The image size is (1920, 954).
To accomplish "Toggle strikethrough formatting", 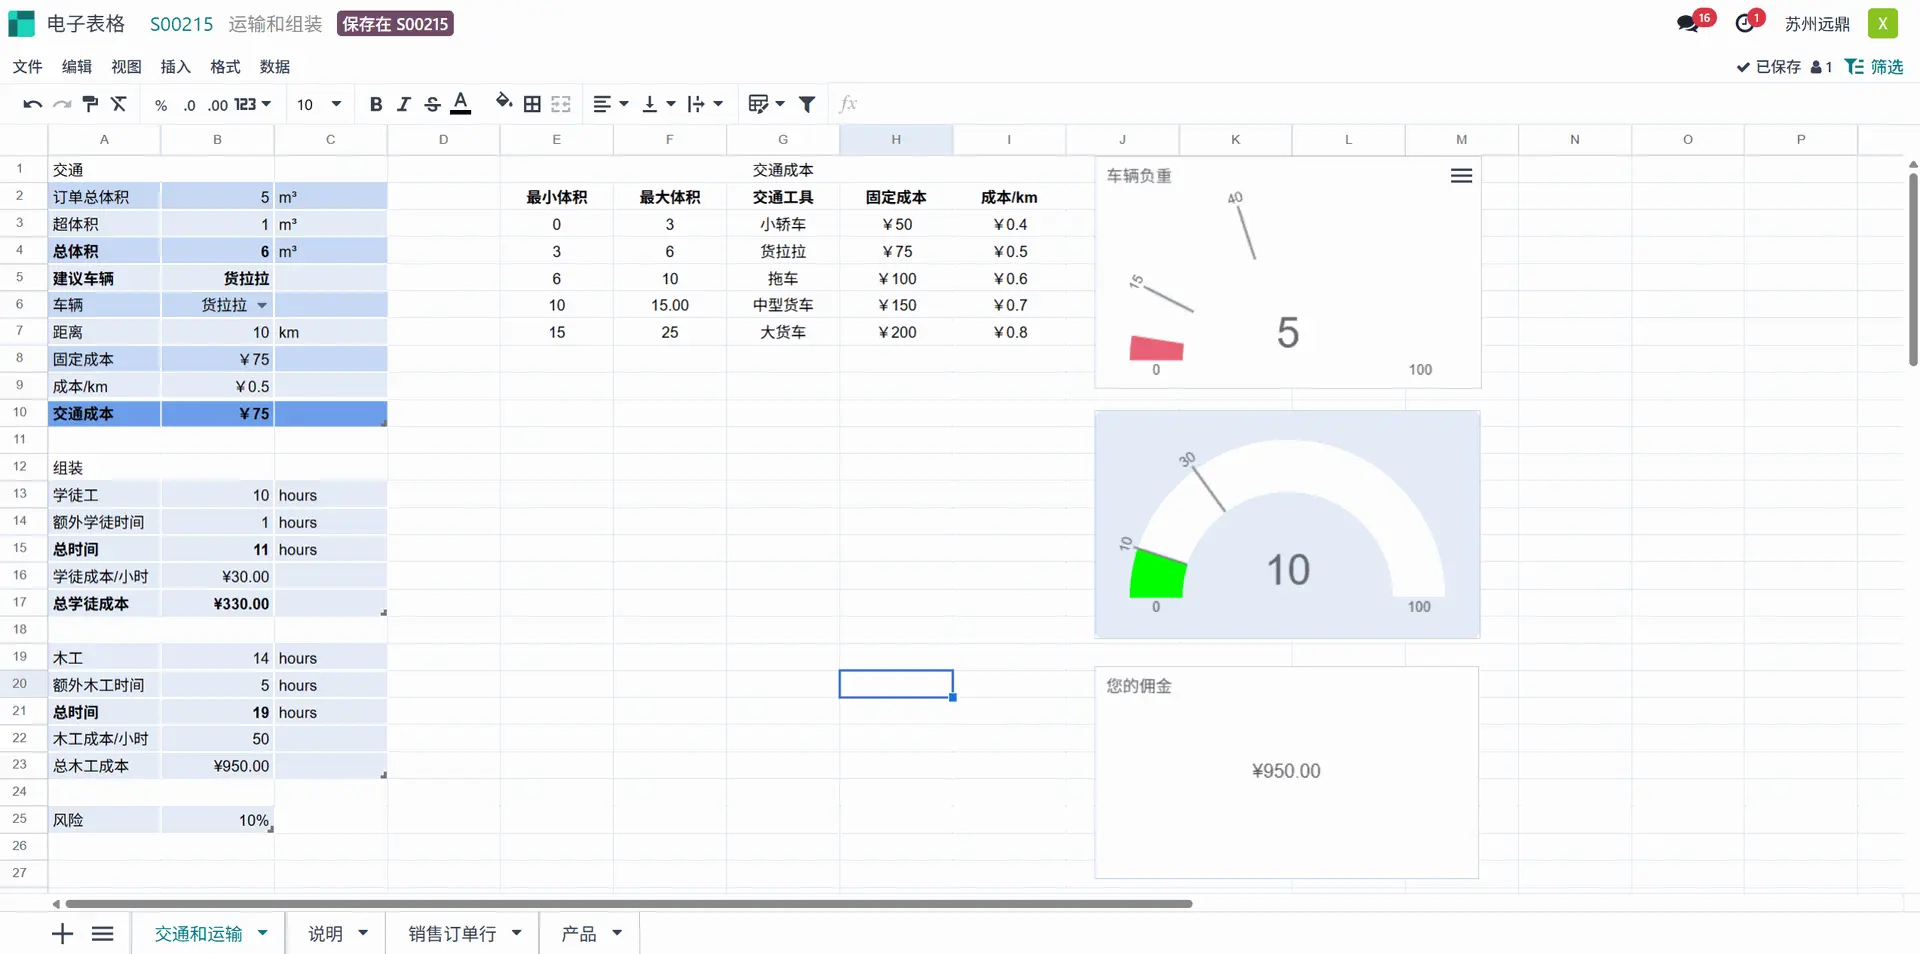I will tap(432, 104).
